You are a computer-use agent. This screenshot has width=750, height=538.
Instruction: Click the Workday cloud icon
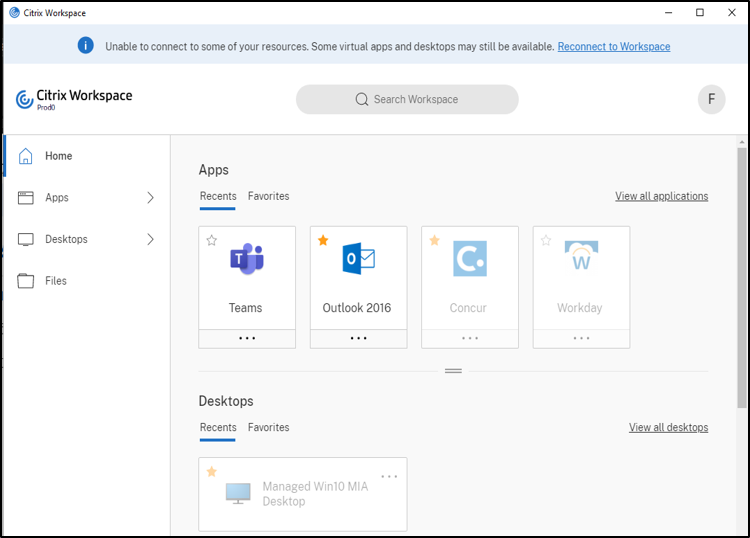coord(580,259)
